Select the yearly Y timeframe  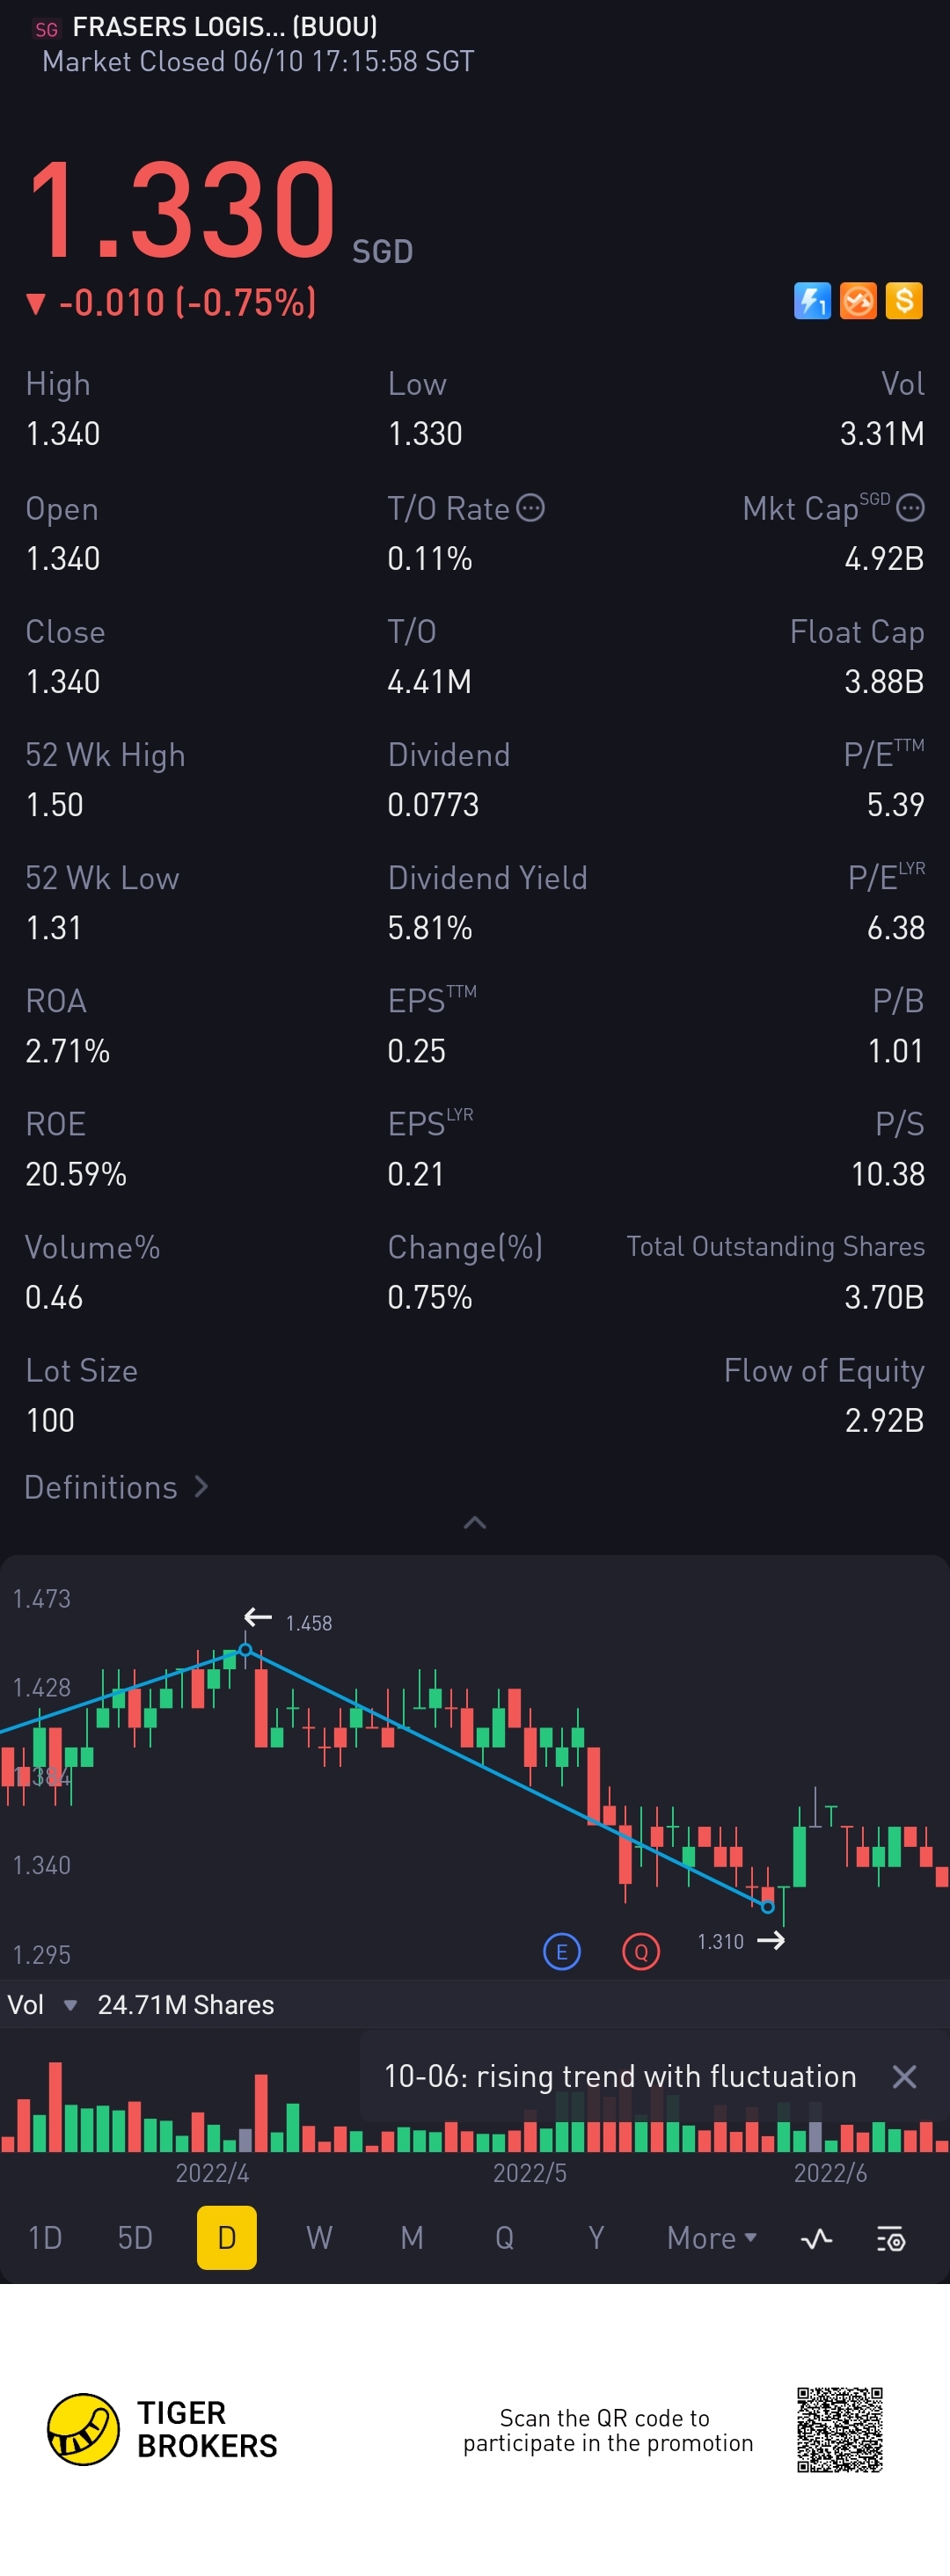point(596,2238)
